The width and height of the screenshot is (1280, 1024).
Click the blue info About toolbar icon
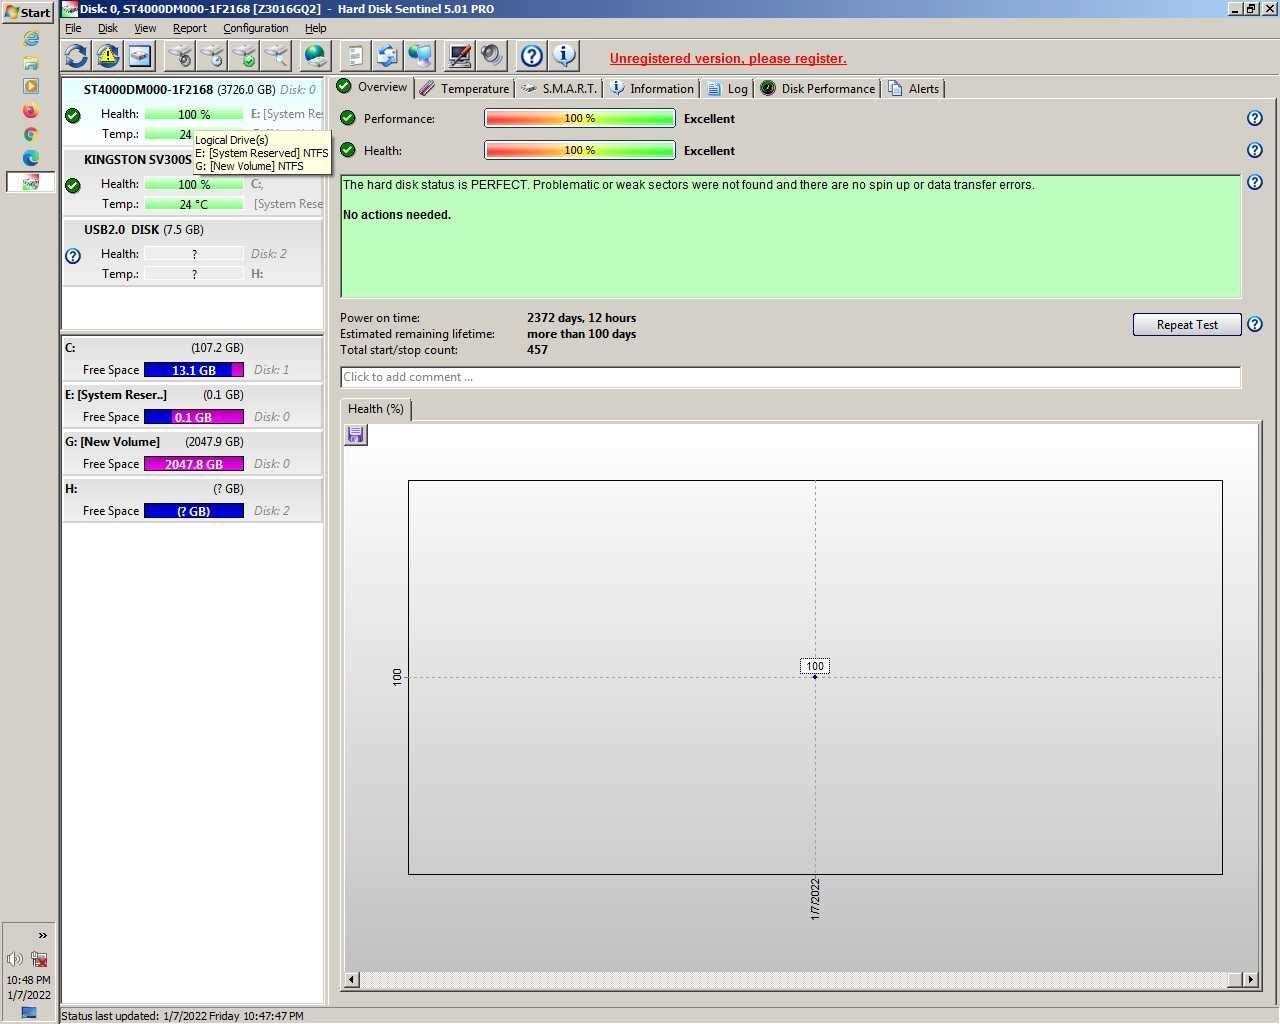tap(564, 56)
